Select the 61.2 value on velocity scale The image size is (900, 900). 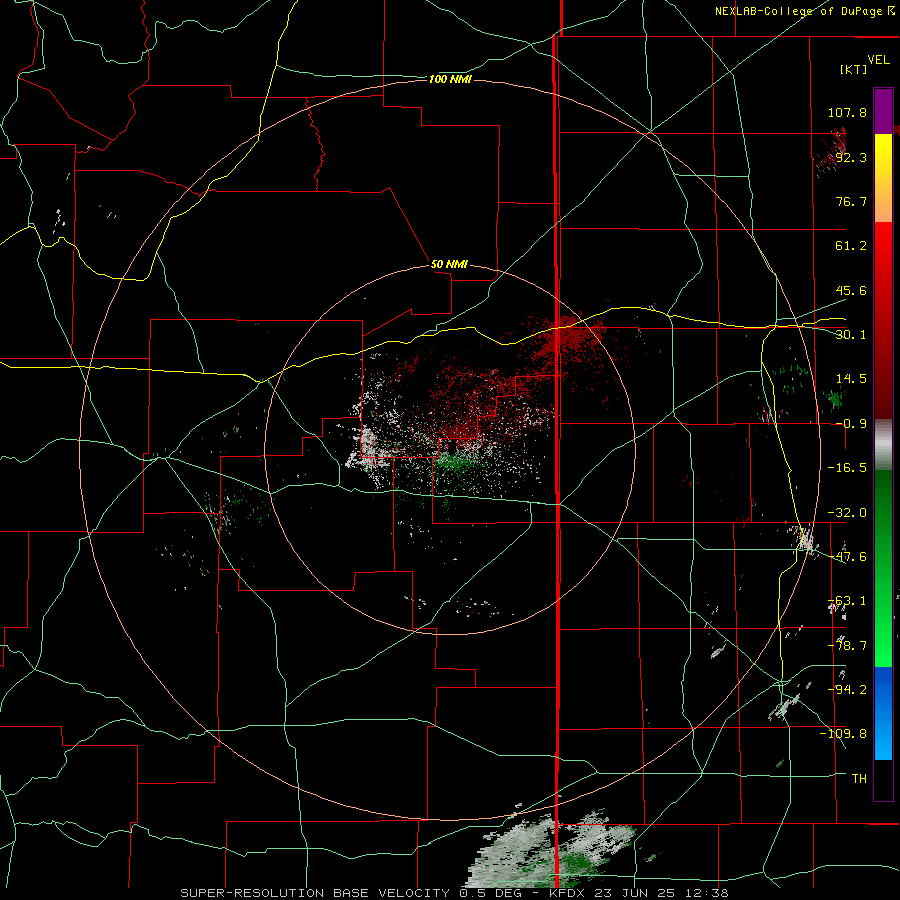851,246
